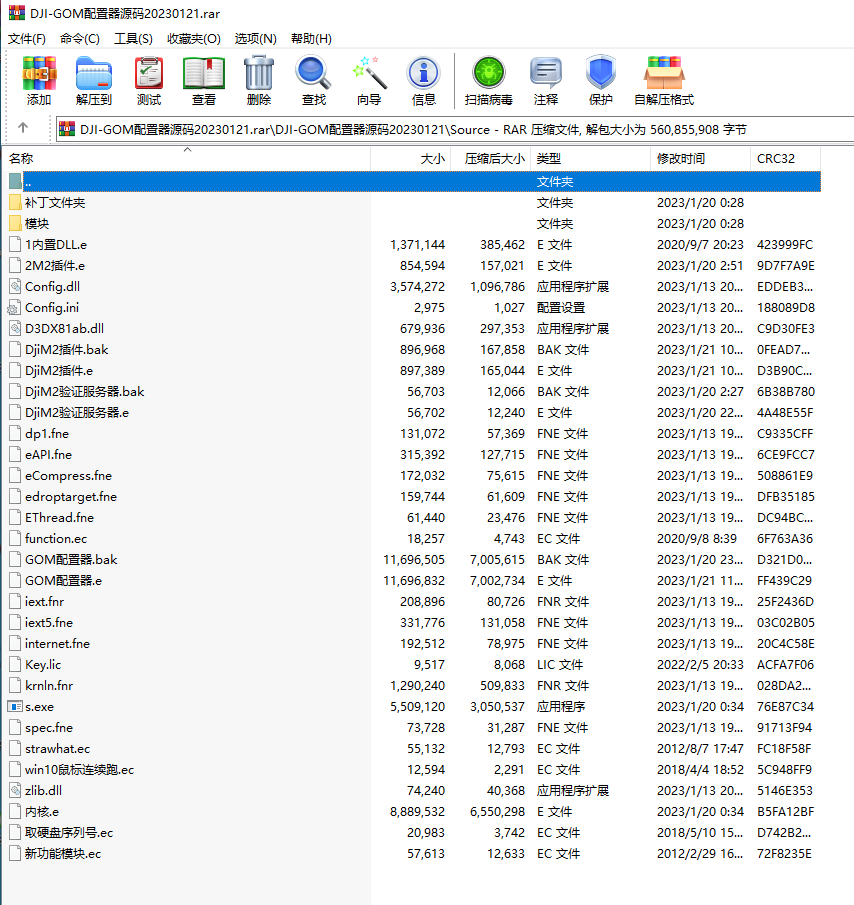Click the zlib.dll file icon
This screenshot has width=854, height=905.
coord(15,791)
